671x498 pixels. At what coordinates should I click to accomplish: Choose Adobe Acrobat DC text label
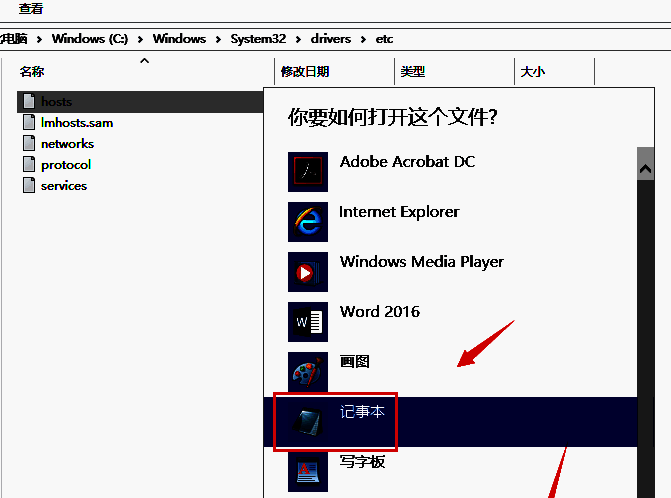click(x=407, y=162)
